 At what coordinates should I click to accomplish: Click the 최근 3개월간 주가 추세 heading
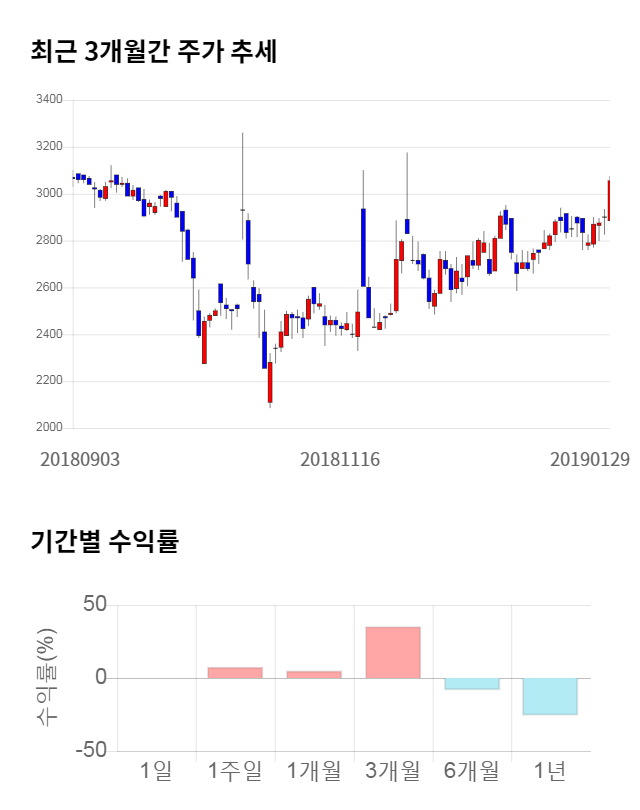click(154, 51)
